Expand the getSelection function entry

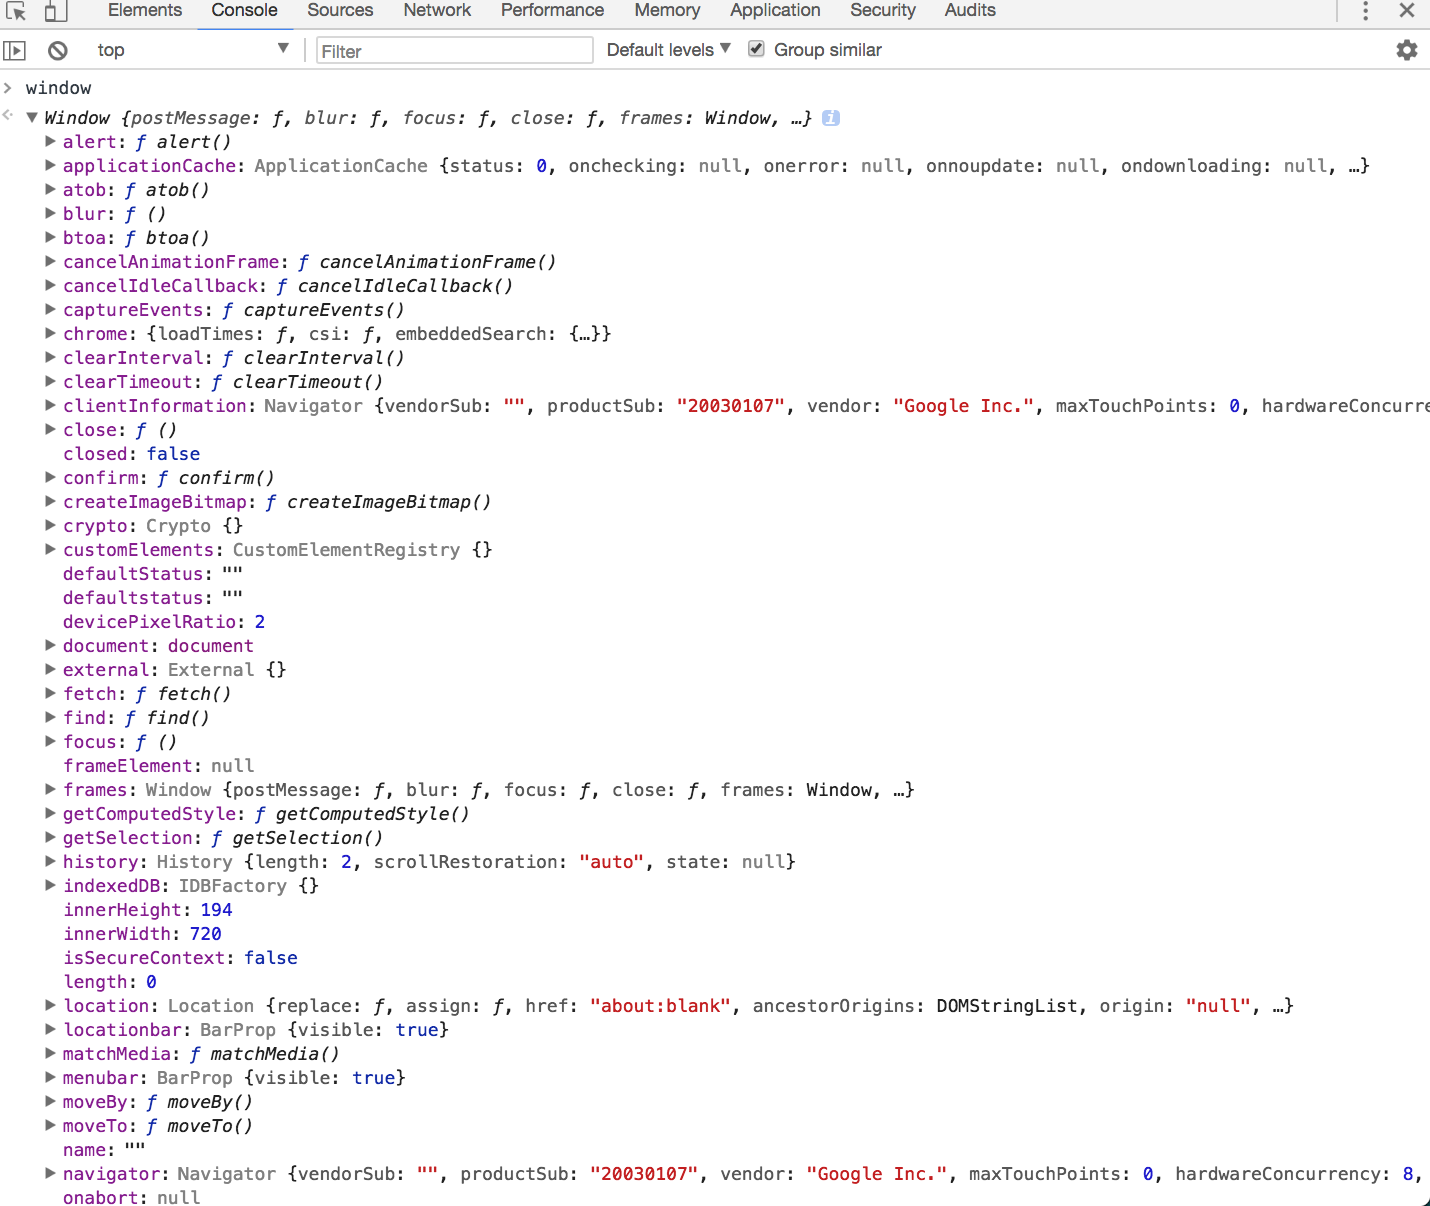50,838
